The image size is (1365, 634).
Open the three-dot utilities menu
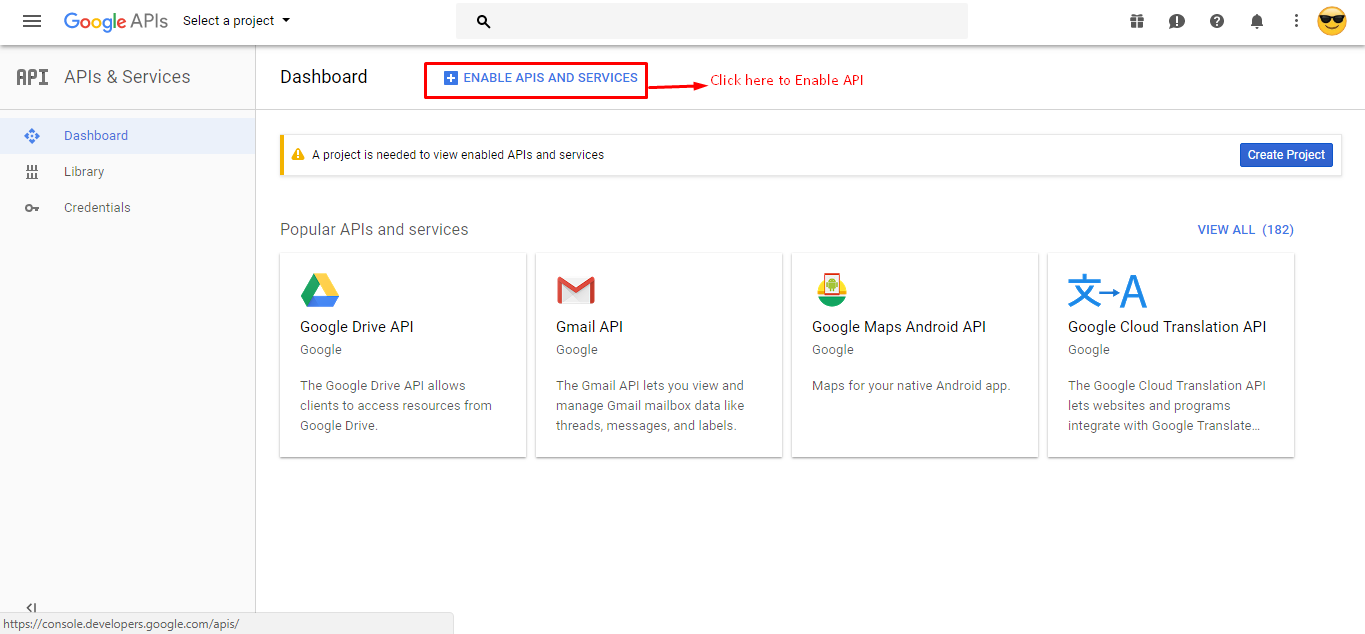(1296, 21)
